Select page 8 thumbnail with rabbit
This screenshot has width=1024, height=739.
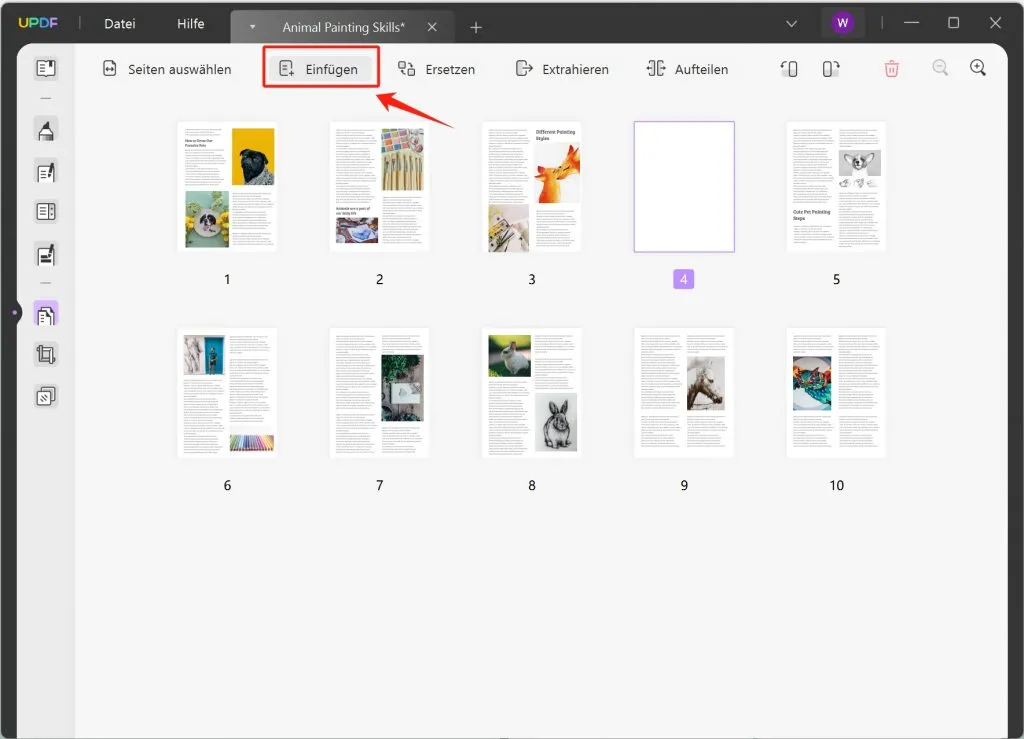tap(532, 393)
